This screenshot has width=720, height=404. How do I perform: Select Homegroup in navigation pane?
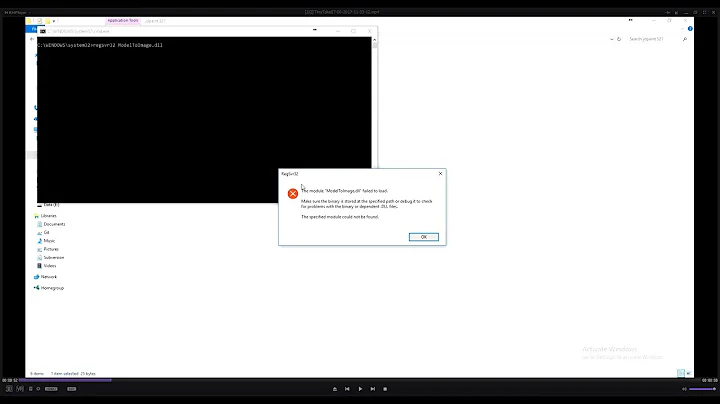[x=52, y=289]
